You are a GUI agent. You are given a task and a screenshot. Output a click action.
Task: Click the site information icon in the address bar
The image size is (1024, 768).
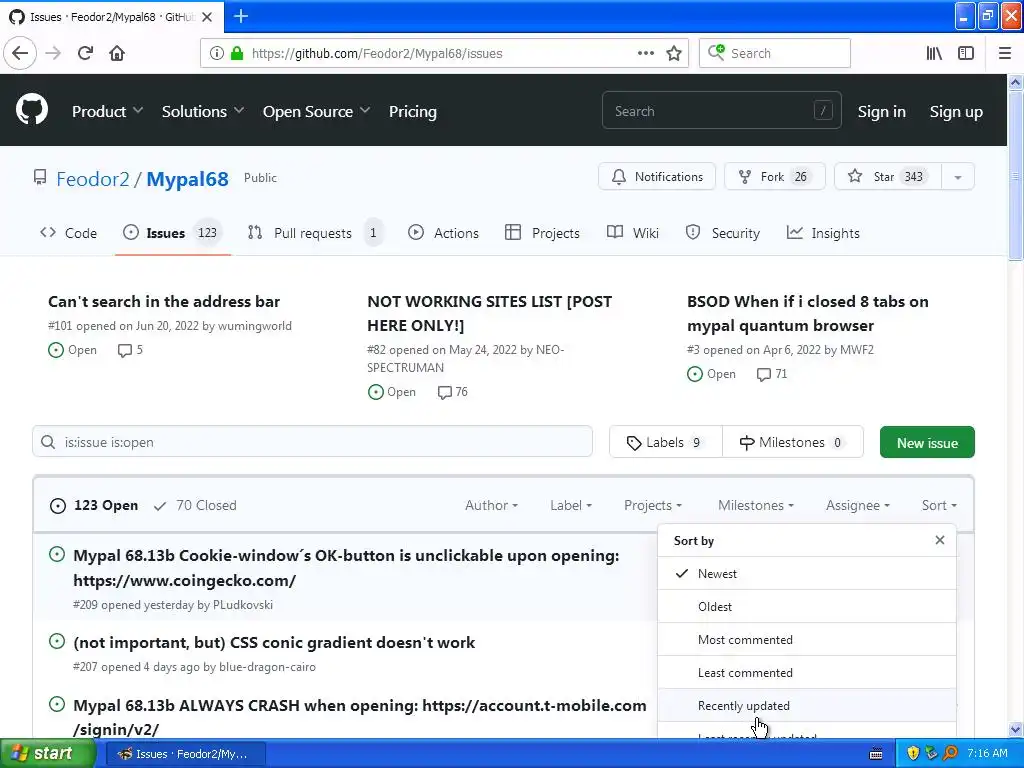(x=216, y=54)
